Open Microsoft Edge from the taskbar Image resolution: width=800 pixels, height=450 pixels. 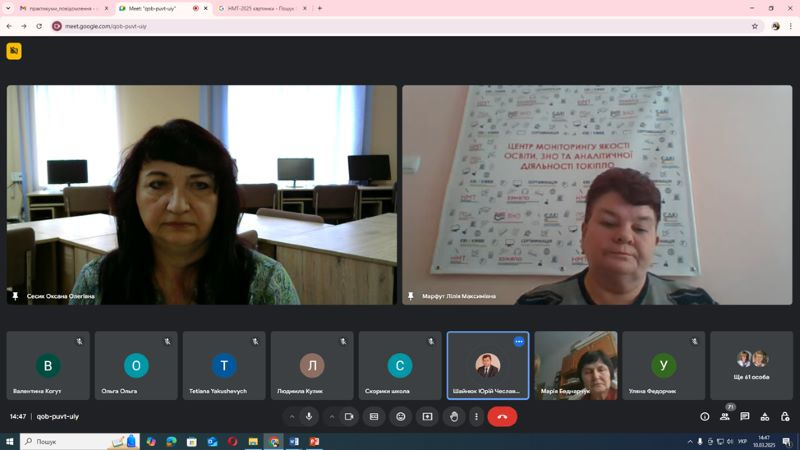171,441
